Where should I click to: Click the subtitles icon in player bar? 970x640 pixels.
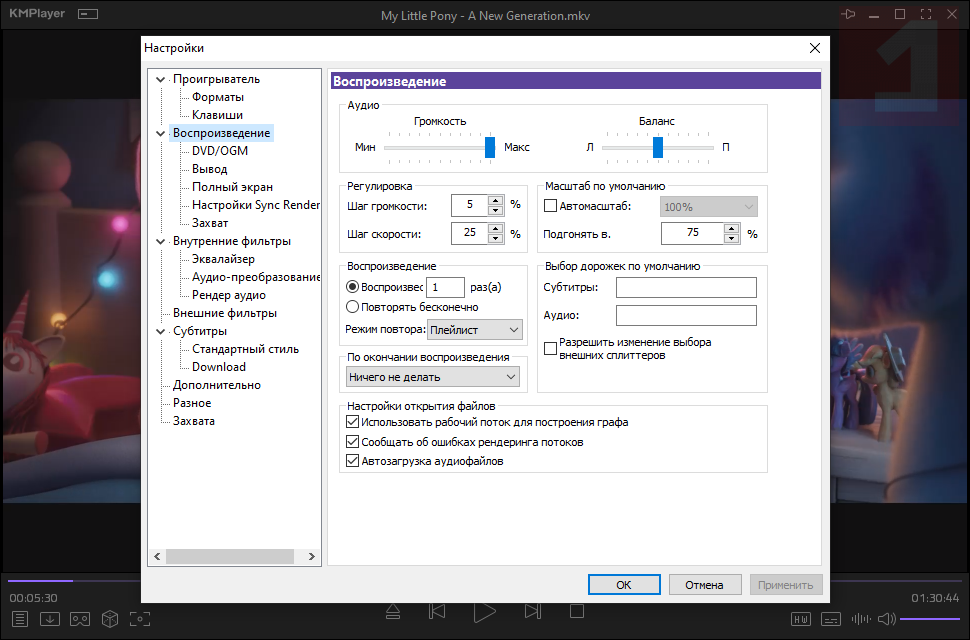(x=831, y=619)
